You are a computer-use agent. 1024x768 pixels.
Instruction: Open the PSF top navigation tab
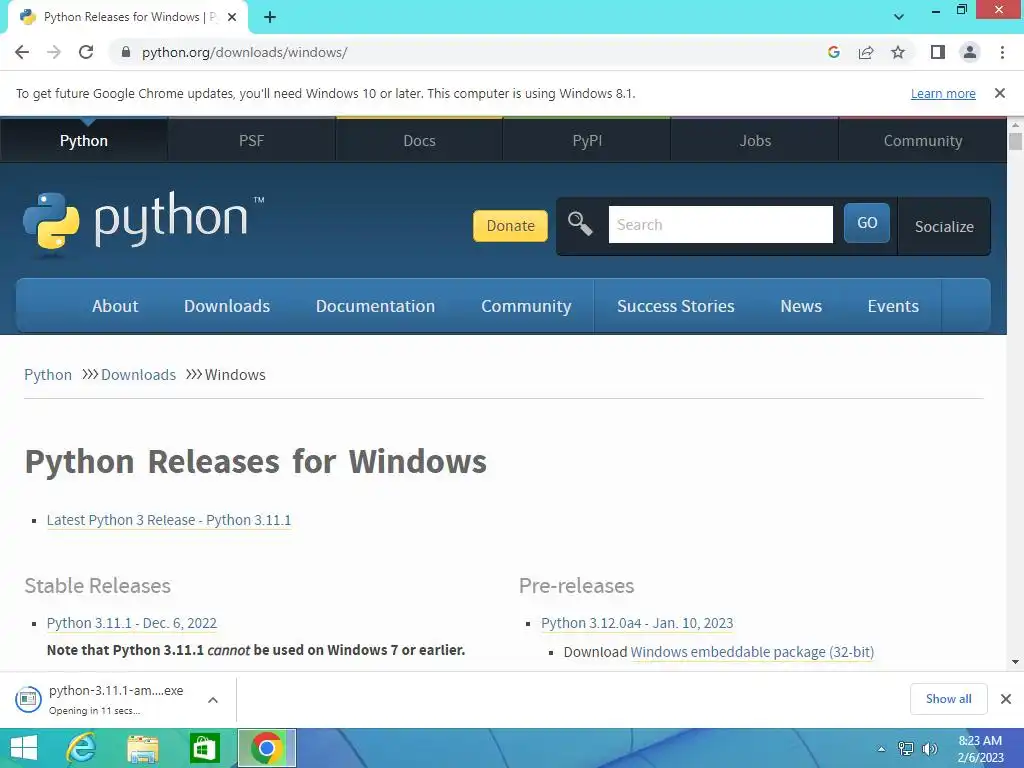251,140
